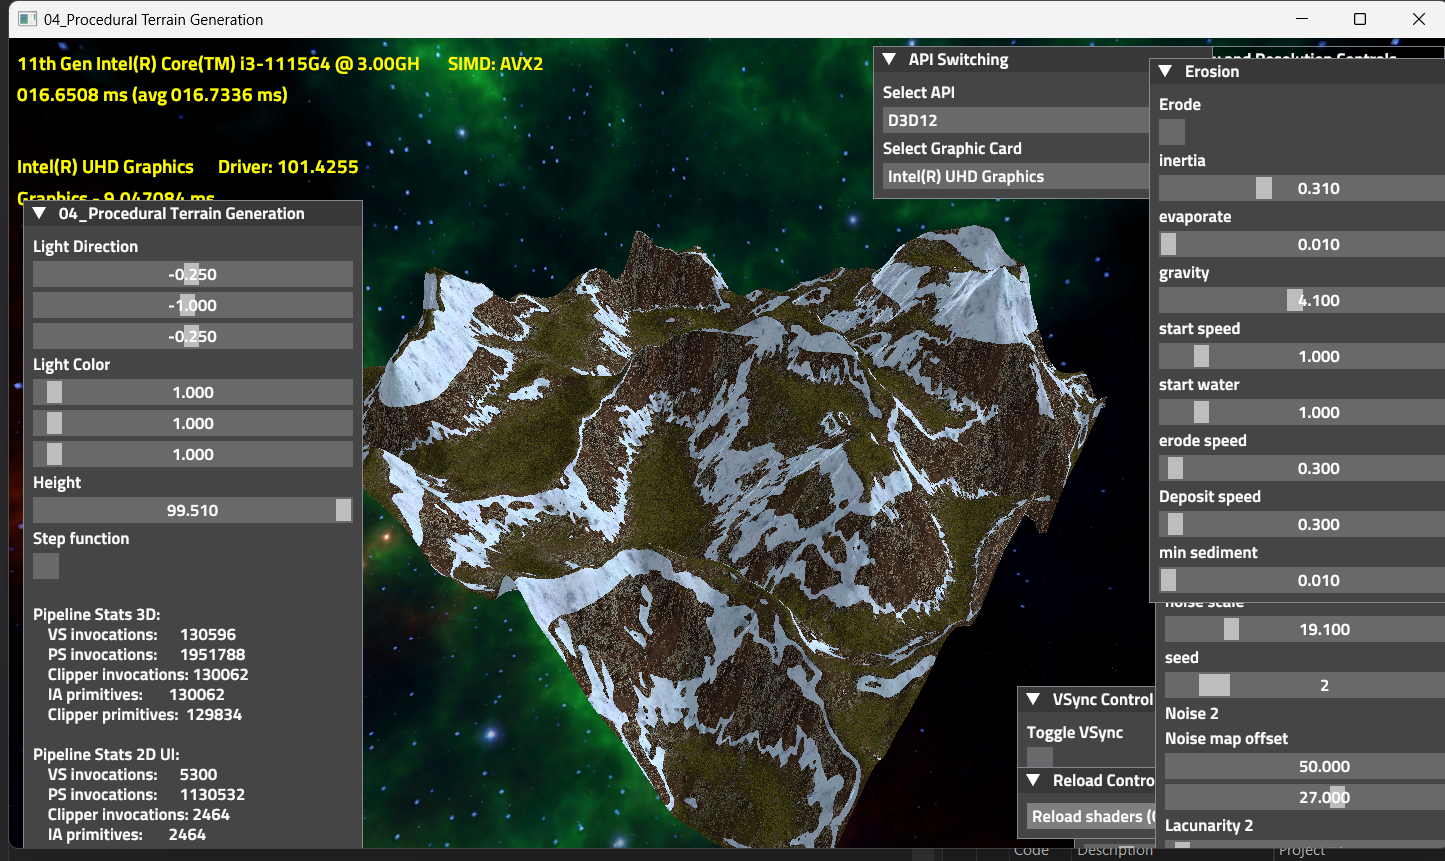
Task: Open the Select API dropdown showing D3D12
Action: point(1015,120)
